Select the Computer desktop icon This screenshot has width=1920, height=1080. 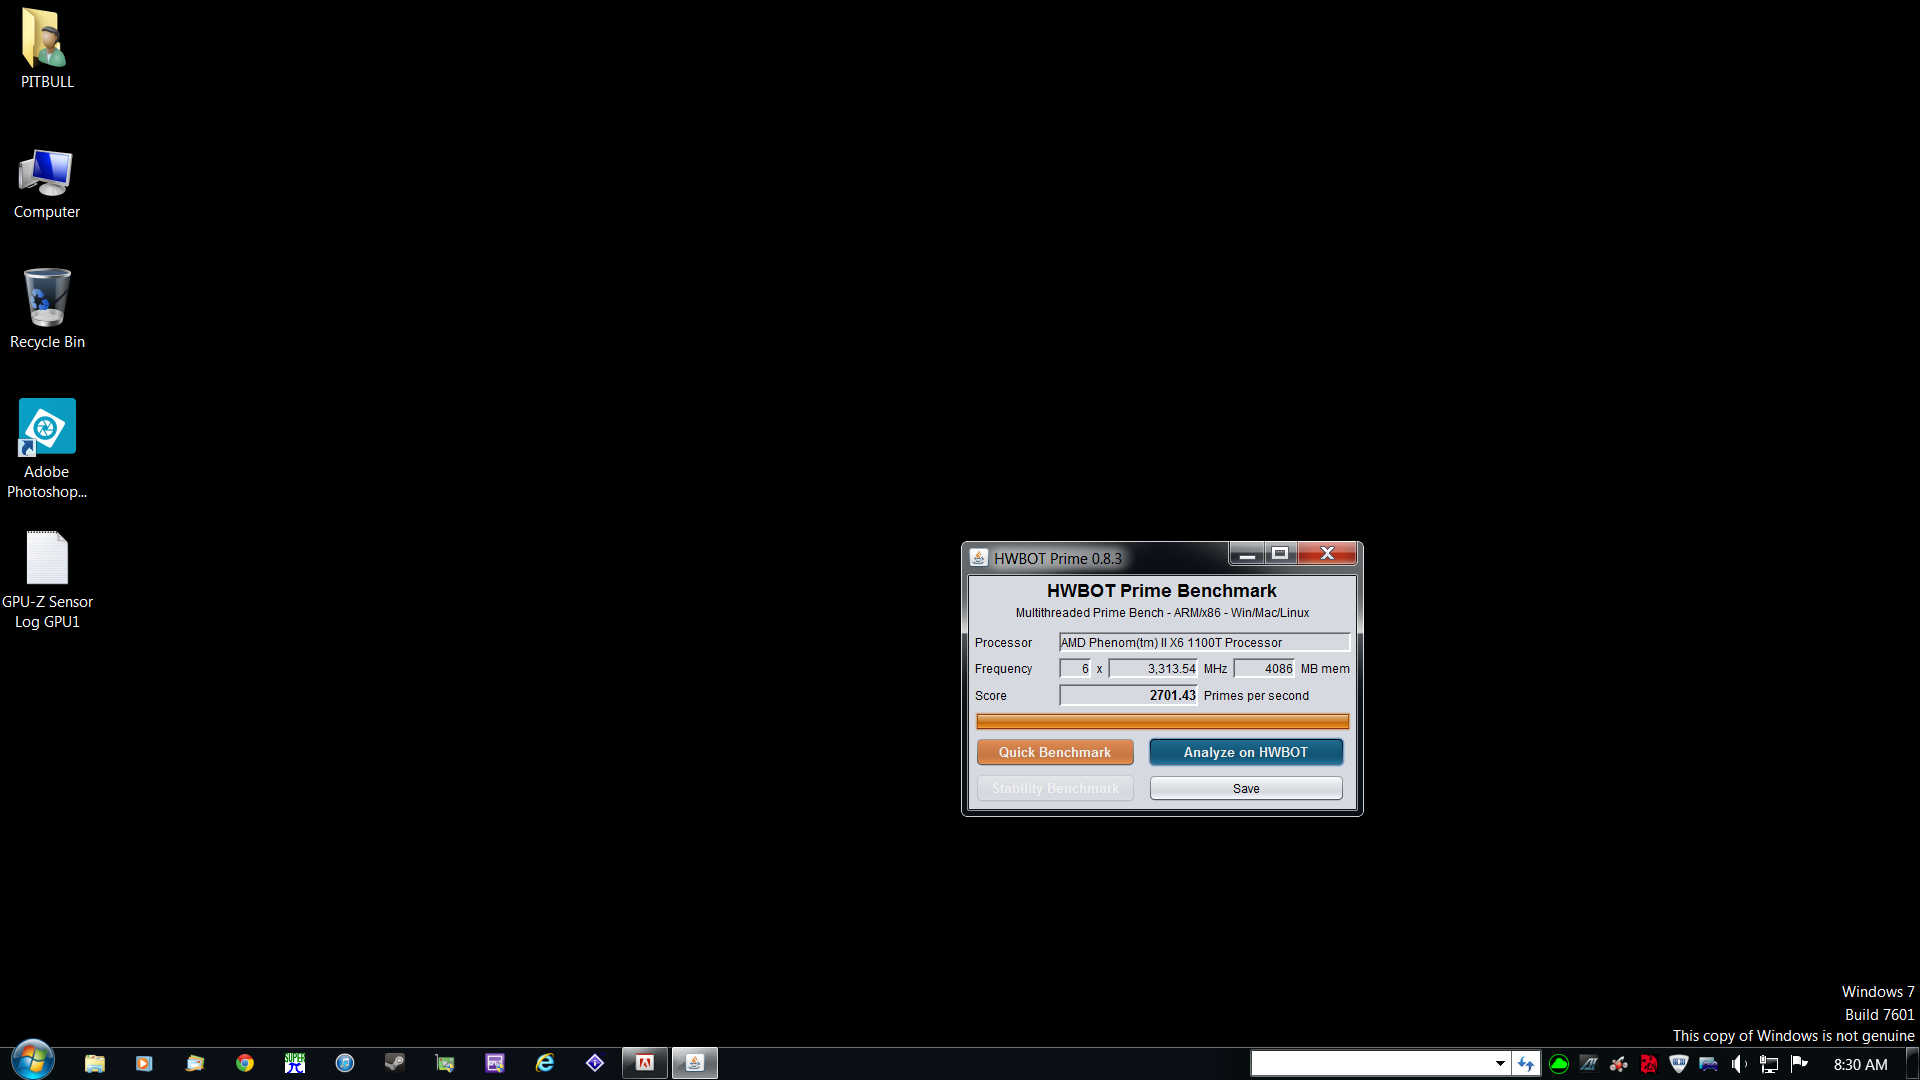point(47,184)
